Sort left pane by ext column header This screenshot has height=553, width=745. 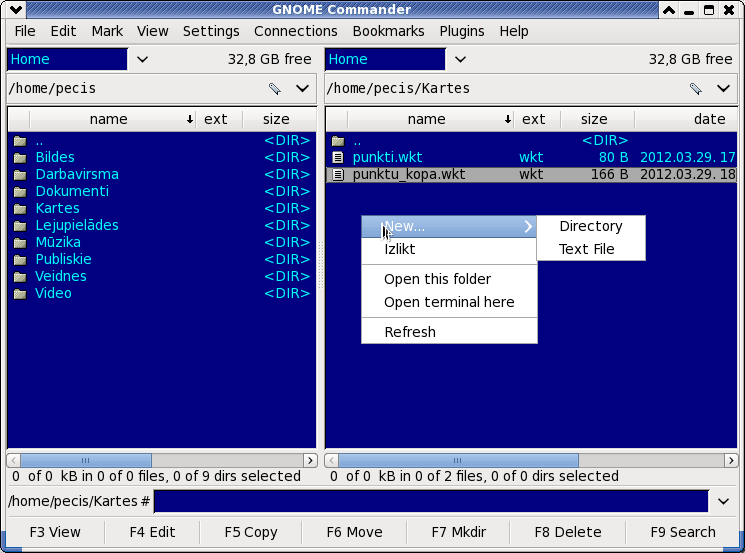220,119
